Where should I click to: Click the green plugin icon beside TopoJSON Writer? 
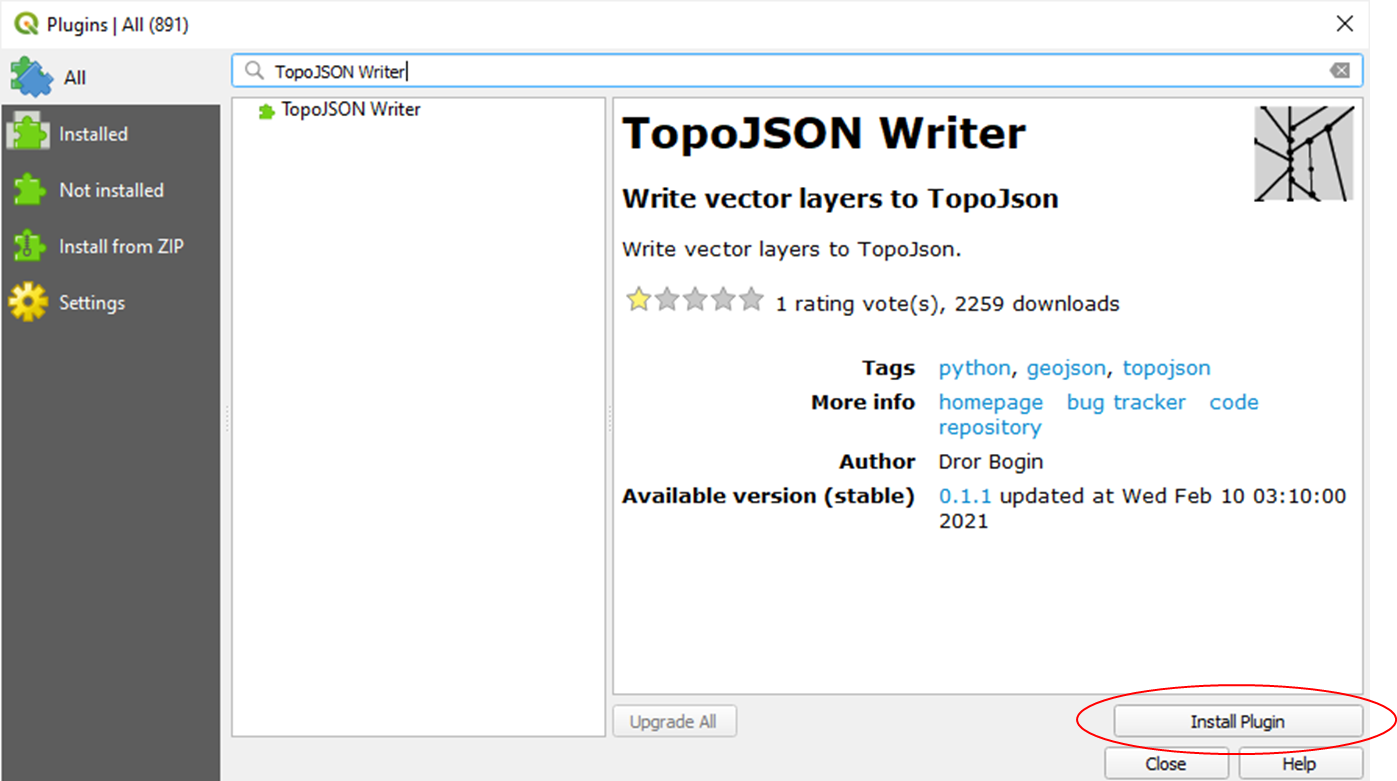266,111
